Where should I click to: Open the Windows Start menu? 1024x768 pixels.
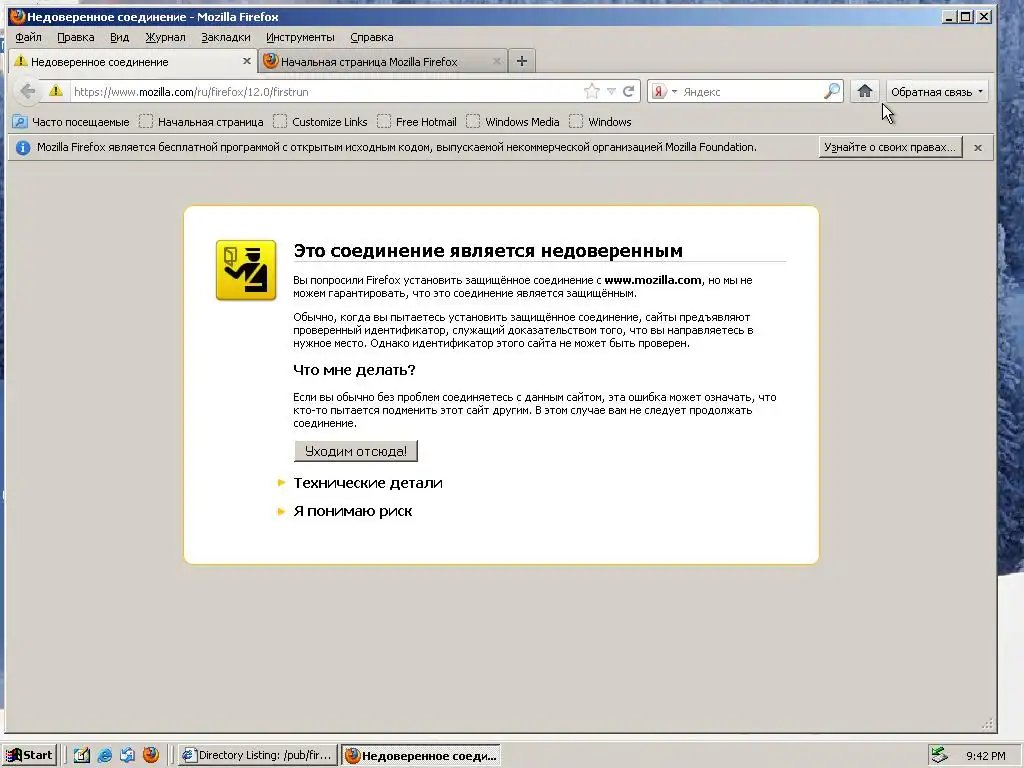click(x=29, y=755)
